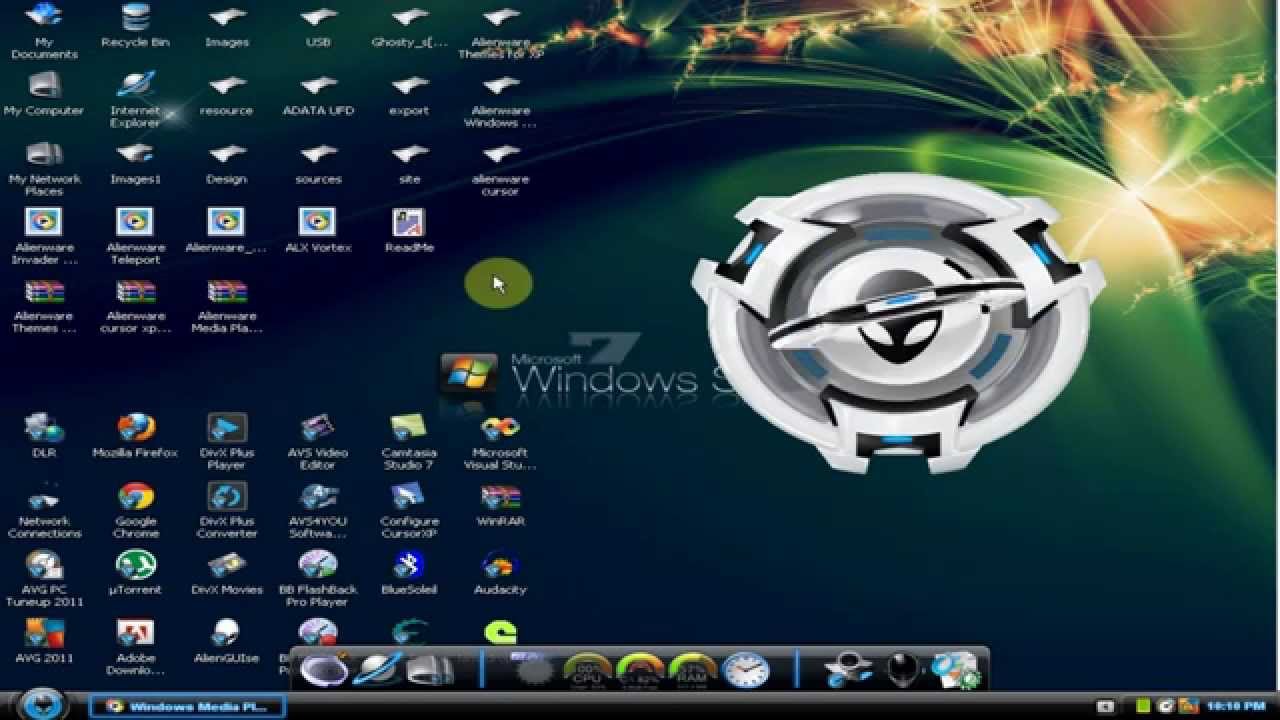Click the system tray clock
The width and height of the screenshot is (1280, 720).
point(1235,706)
